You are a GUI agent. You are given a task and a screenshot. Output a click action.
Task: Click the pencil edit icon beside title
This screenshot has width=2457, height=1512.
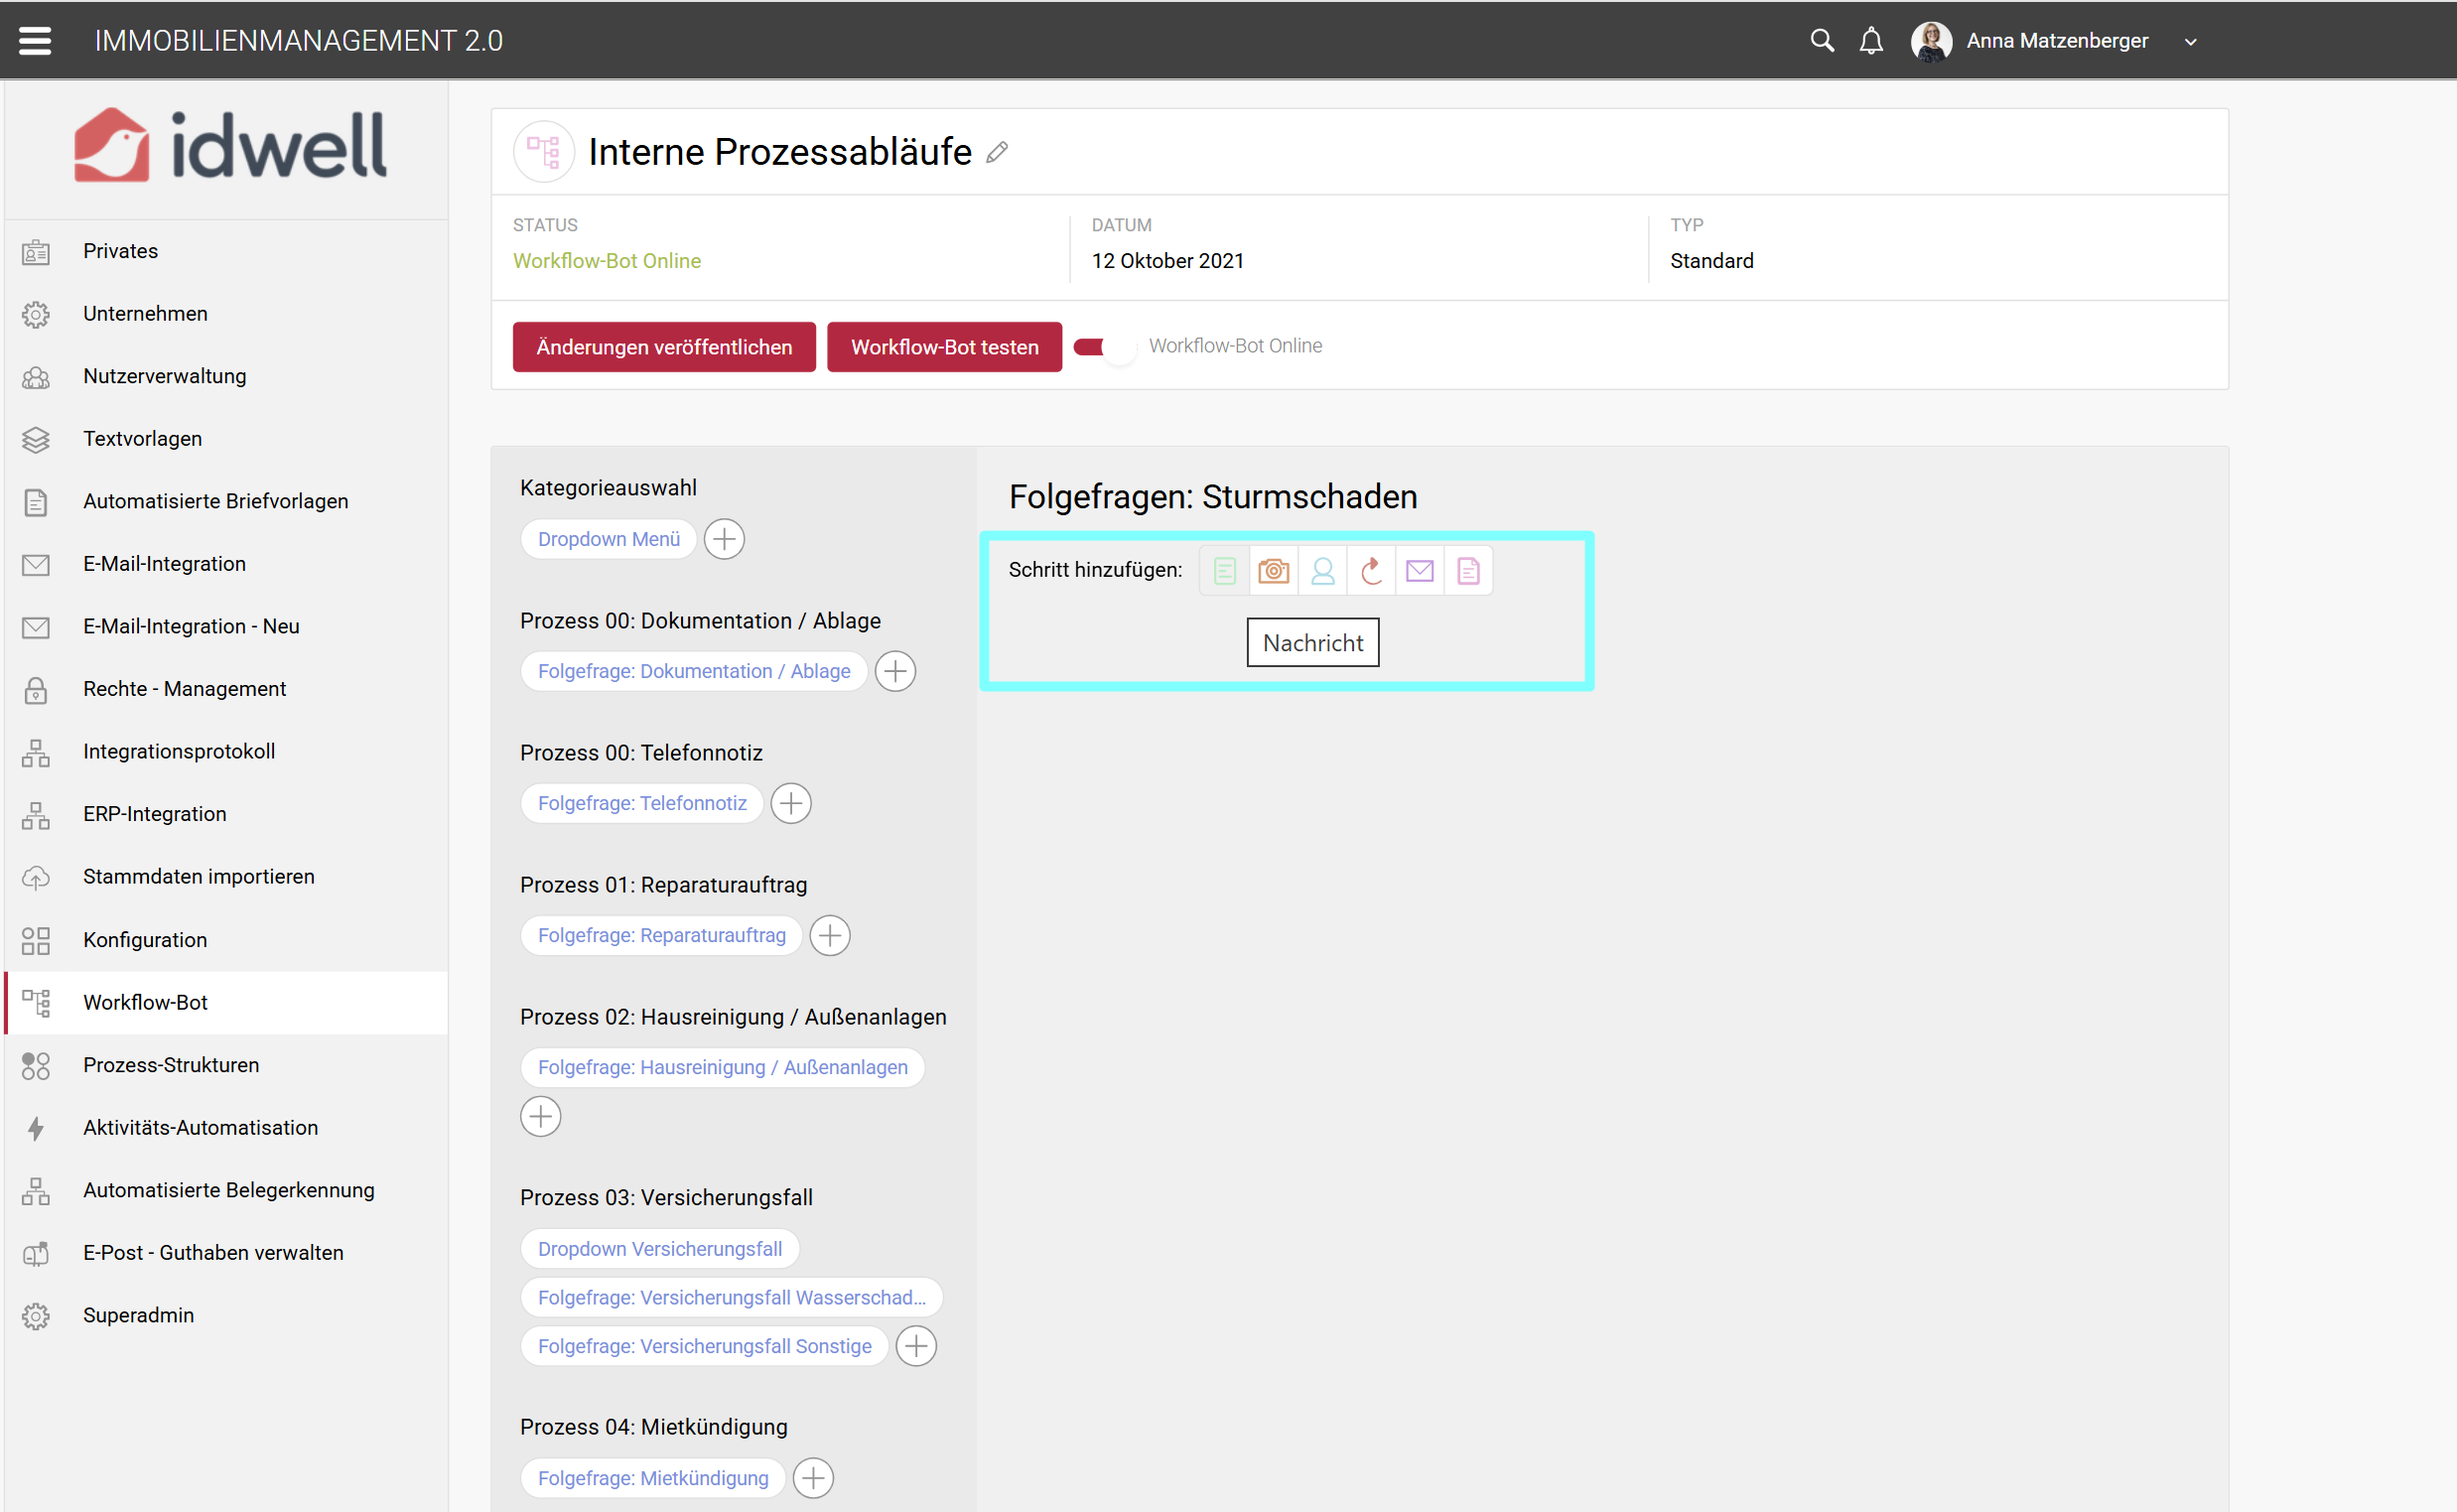(x=997, y=152)
